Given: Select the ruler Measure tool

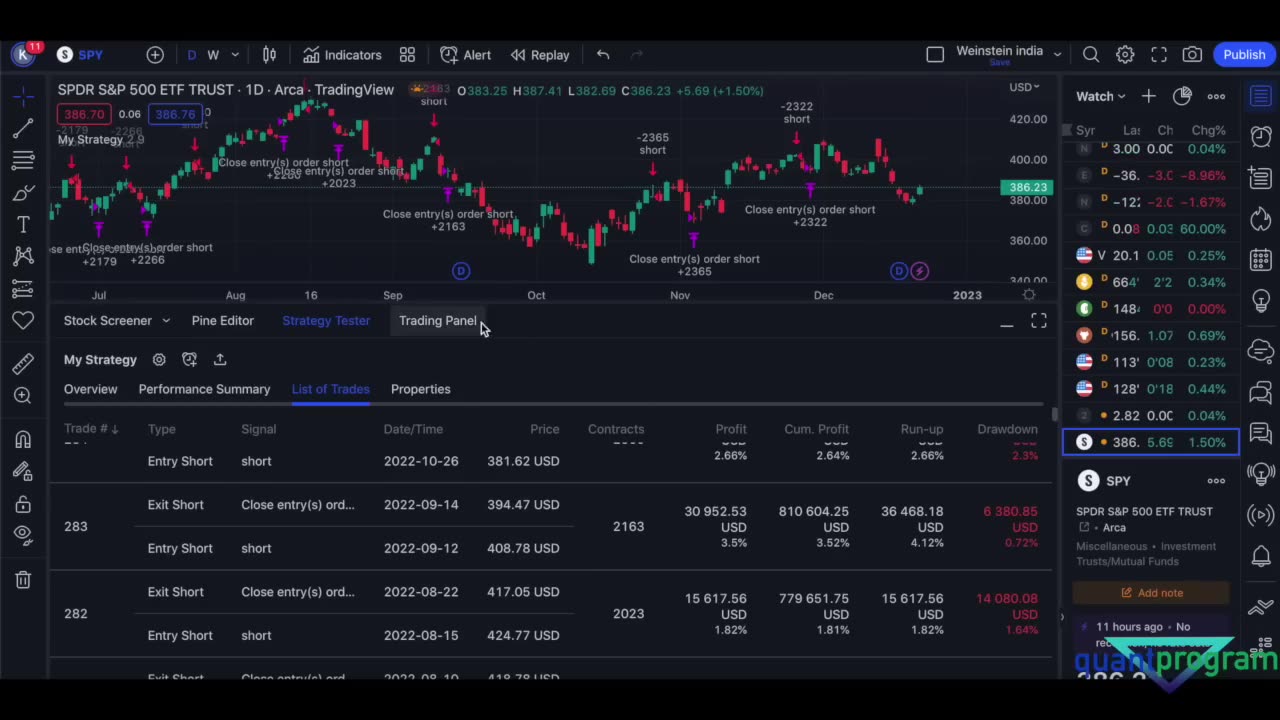Looking at the screenshot, I should [23, 363].
